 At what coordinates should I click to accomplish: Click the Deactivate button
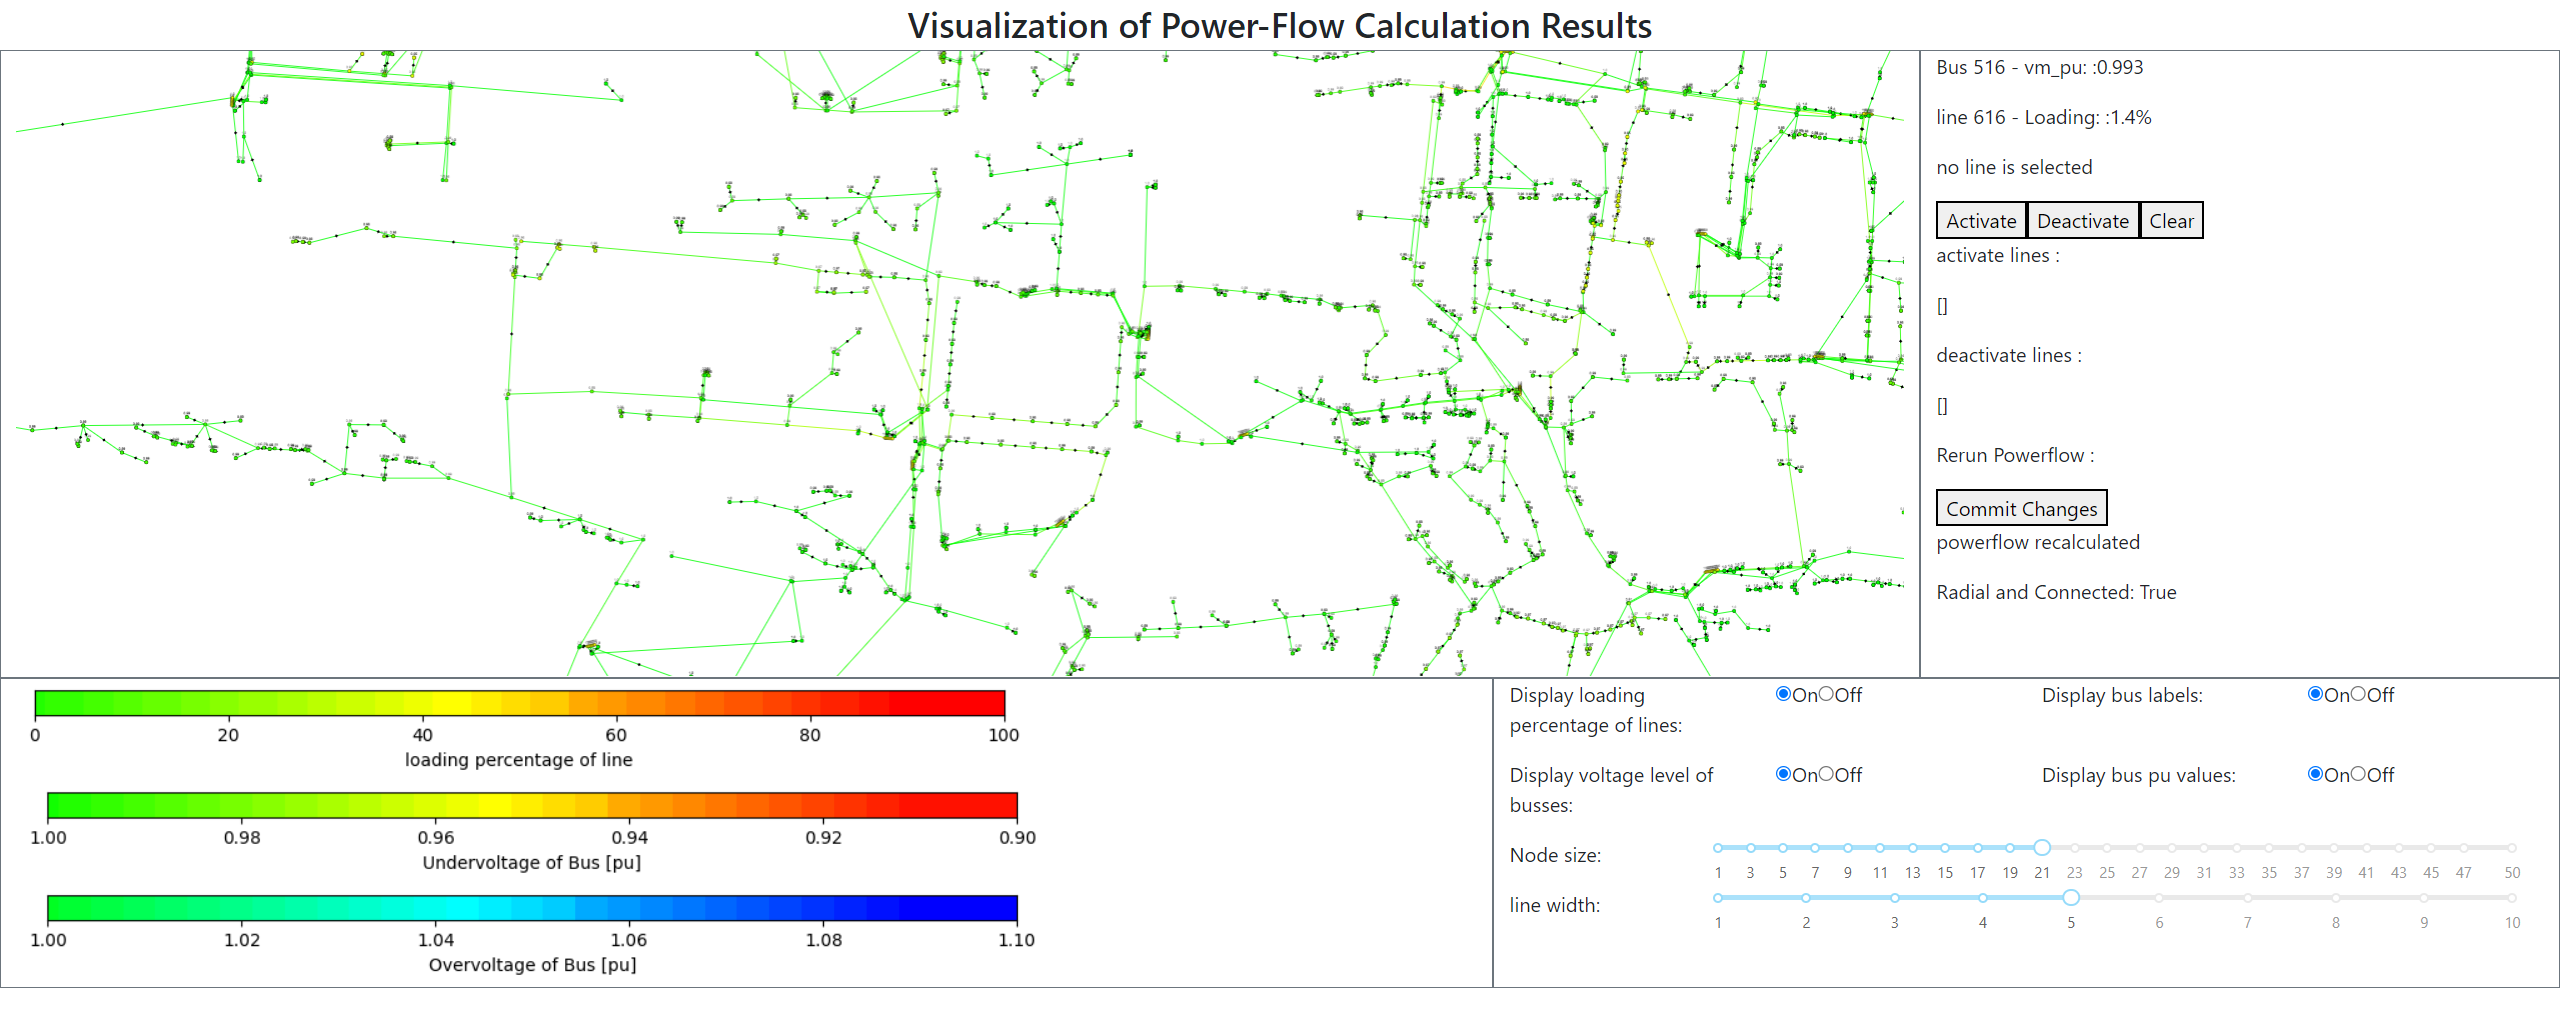click(x=2083, y=221)
